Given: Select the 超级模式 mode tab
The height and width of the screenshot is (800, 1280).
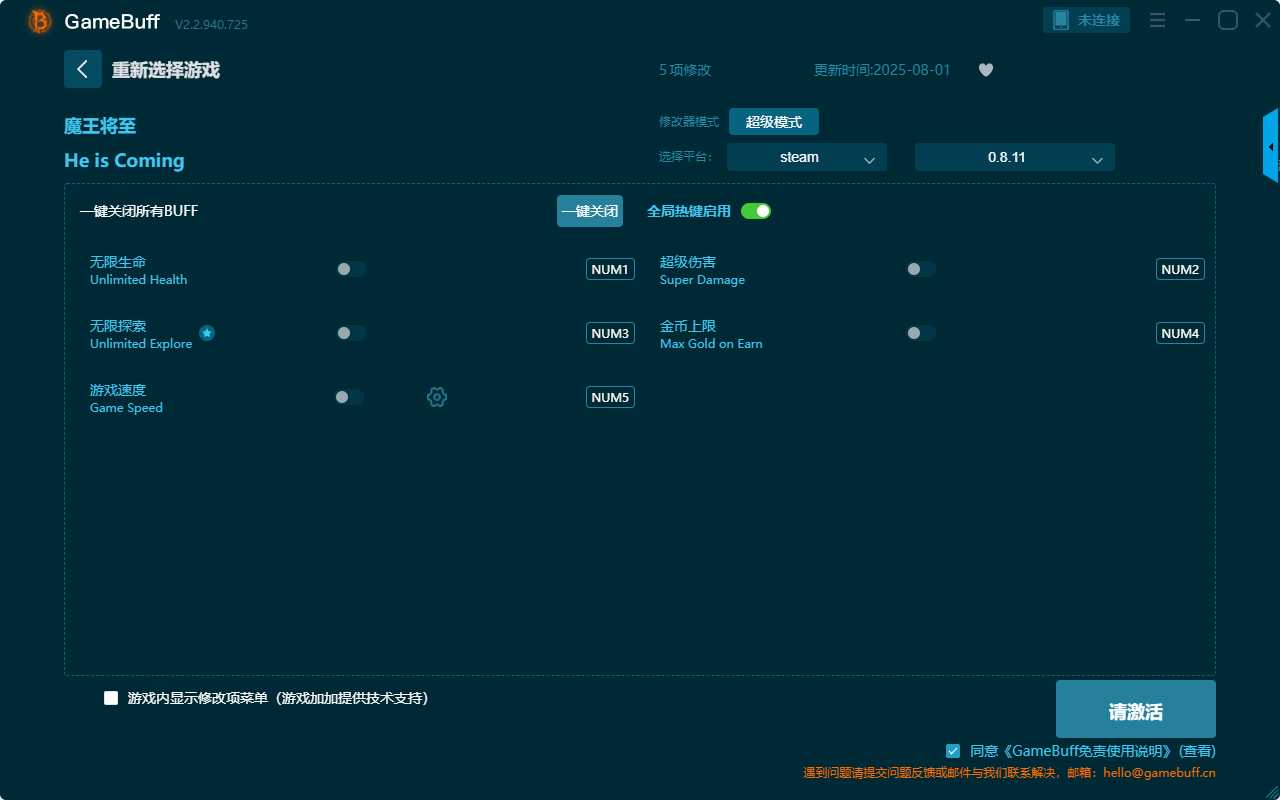Looking at the screenshot, I should point(773,122).
